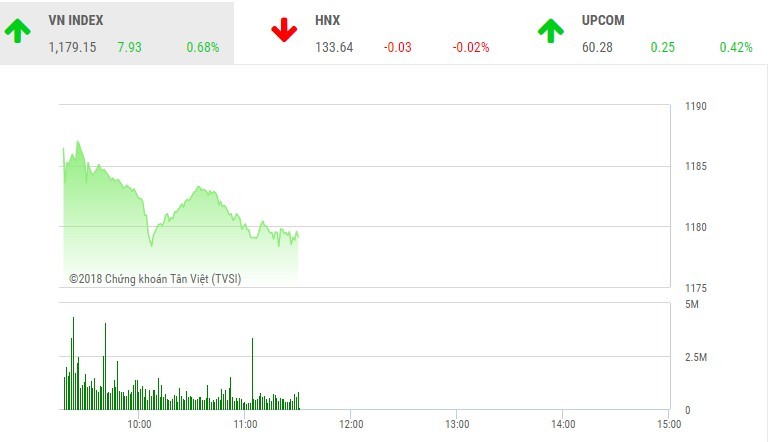Click the 11:00 time axis label
Viewport: 770px width, 442px height.
pos(245,424)
